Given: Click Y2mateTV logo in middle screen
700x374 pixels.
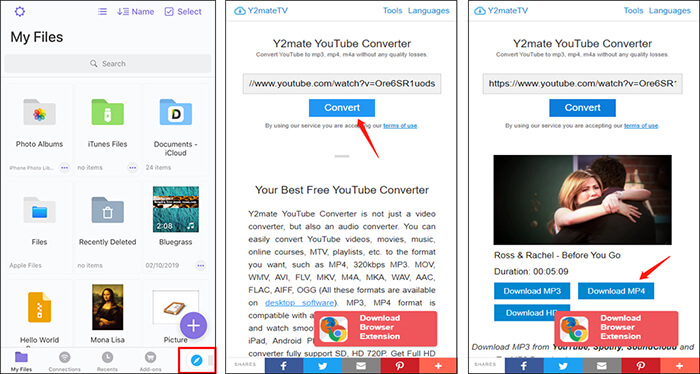Looking at the screenshot, I should point(261,11).
